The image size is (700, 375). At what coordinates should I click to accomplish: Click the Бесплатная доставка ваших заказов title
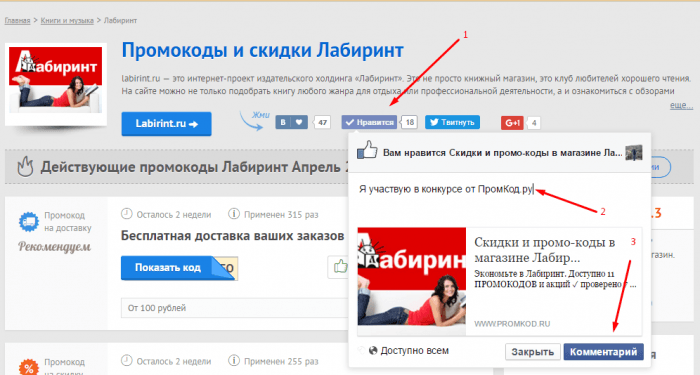point(232,236)
